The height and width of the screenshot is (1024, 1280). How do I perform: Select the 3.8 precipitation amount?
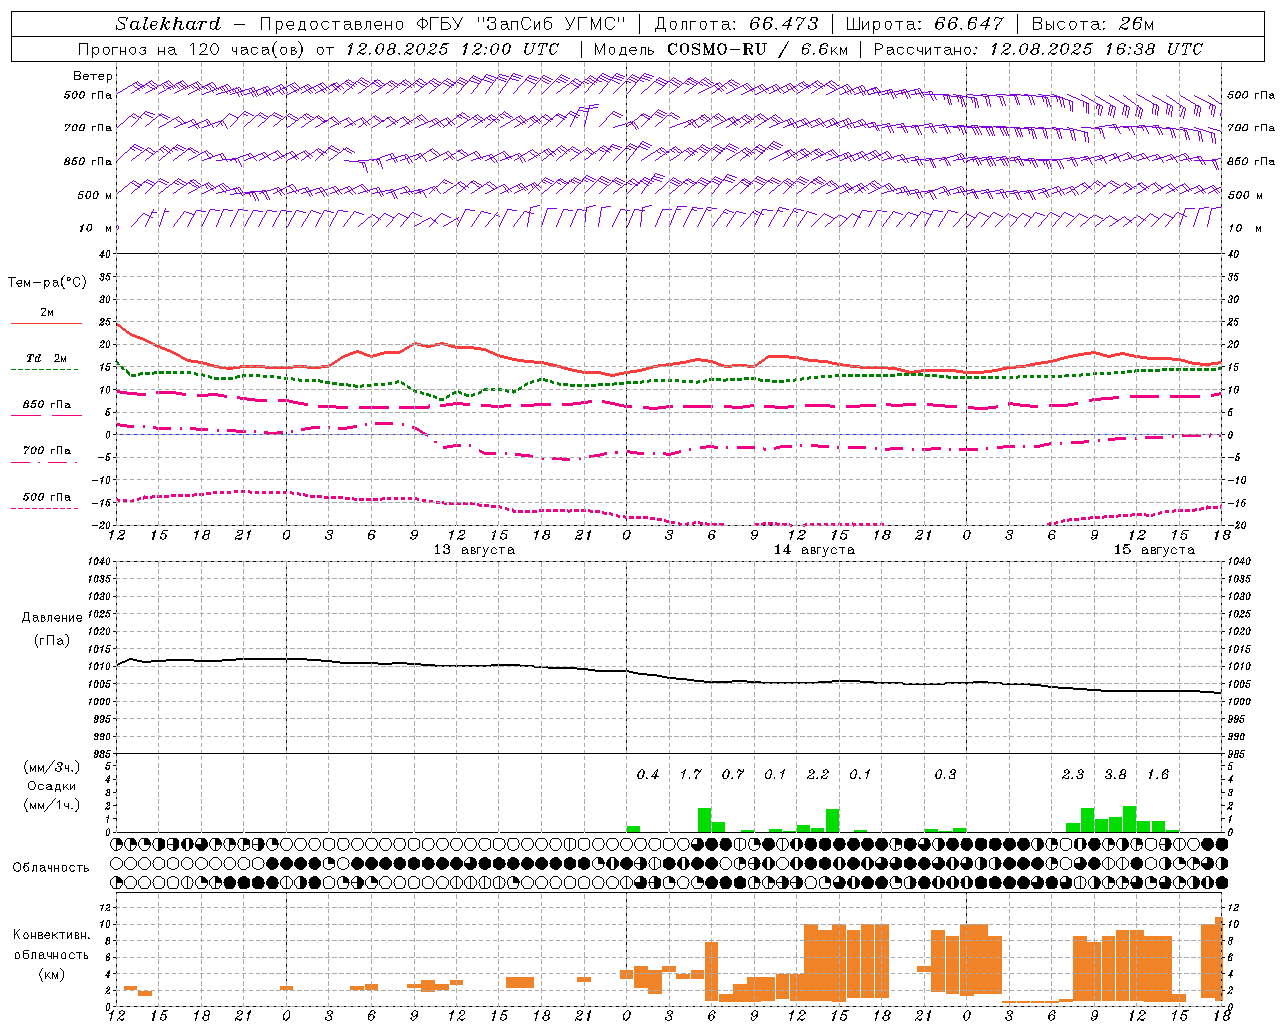point(1115,774)
